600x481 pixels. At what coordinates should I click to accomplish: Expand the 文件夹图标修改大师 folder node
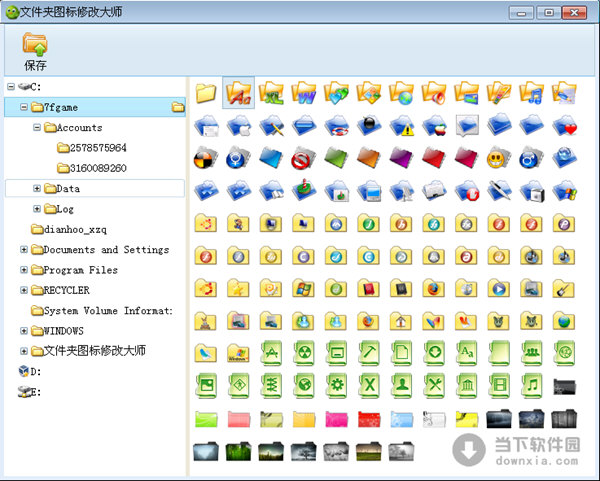point(24,351)
